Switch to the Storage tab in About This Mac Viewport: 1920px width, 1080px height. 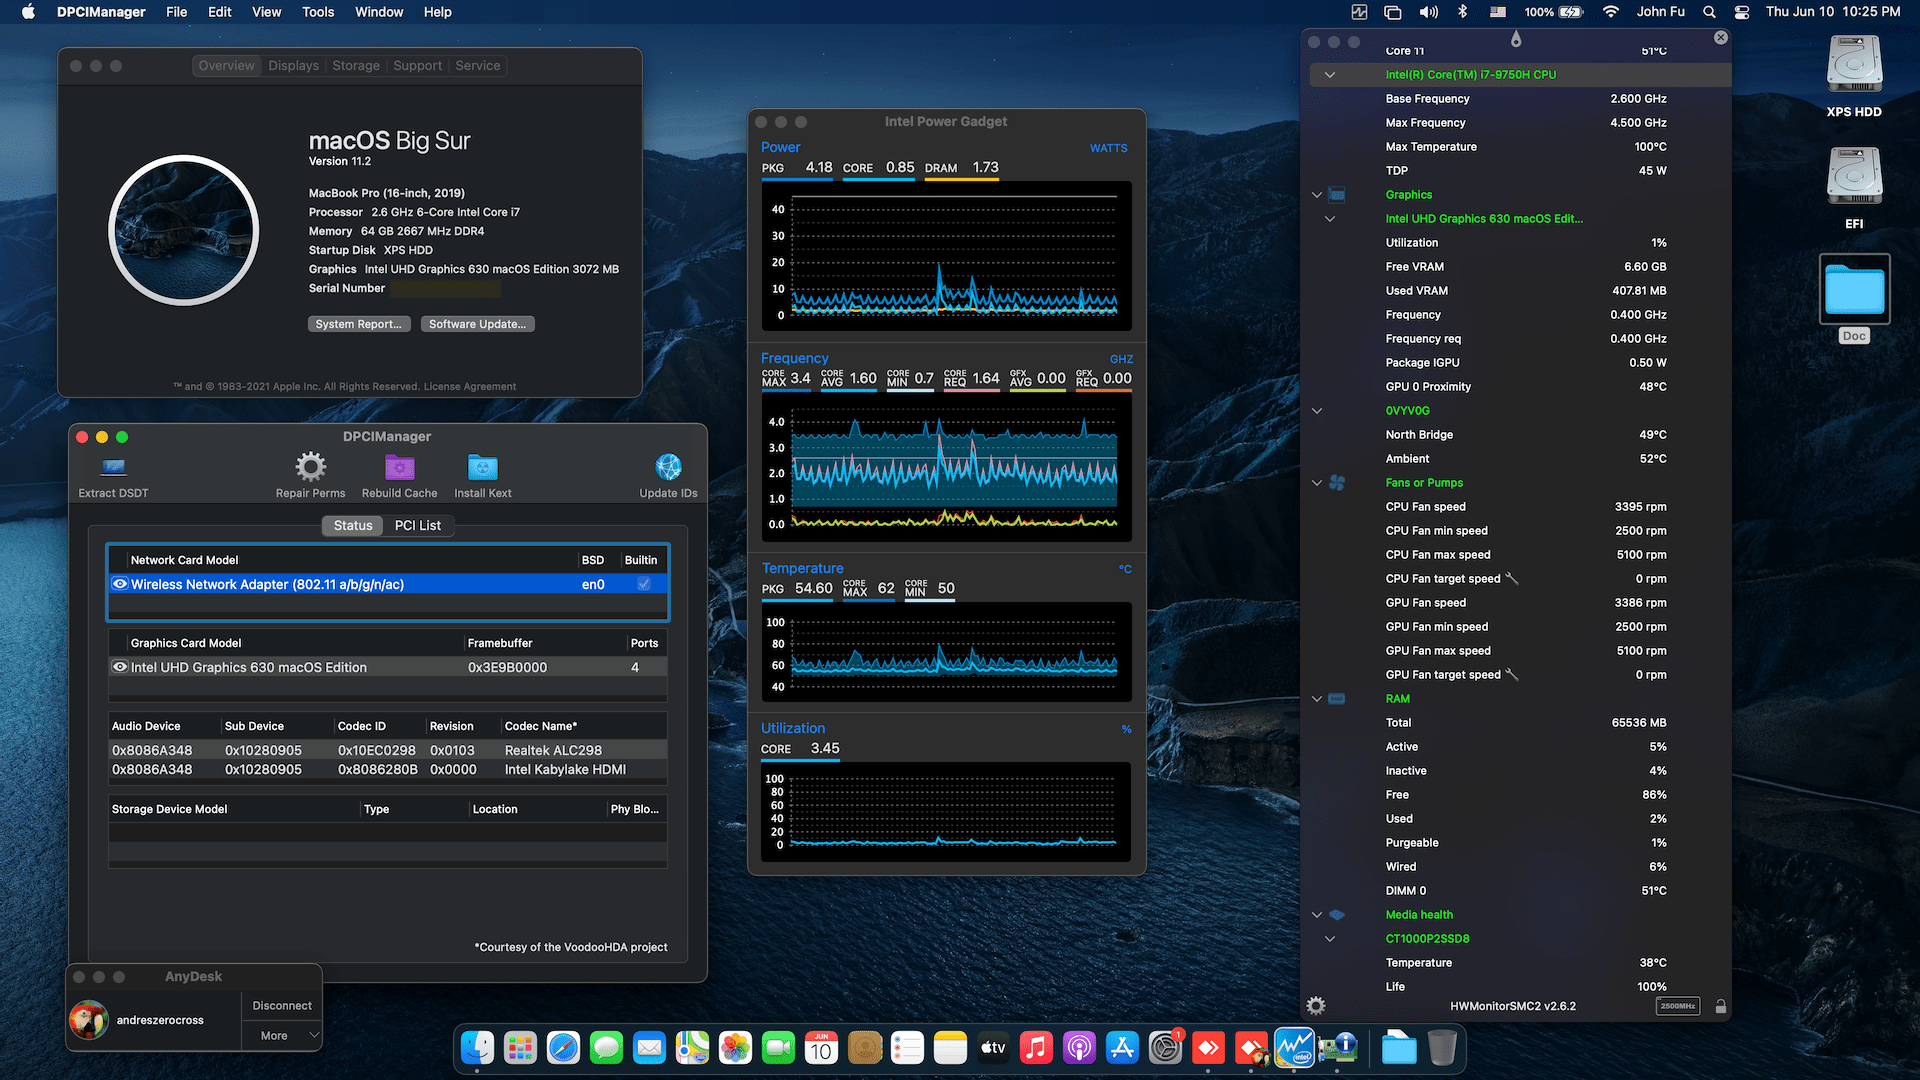pyautogui.click(x=356, y=65)
